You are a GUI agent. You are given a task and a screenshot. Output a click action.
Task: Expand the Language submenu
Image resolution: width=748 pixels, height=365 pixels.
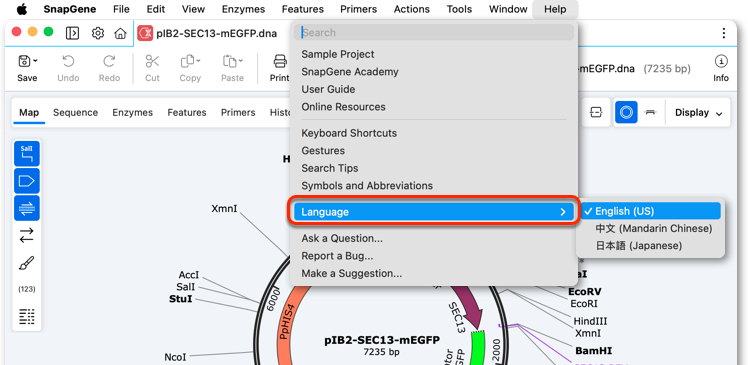coord(434,212)
